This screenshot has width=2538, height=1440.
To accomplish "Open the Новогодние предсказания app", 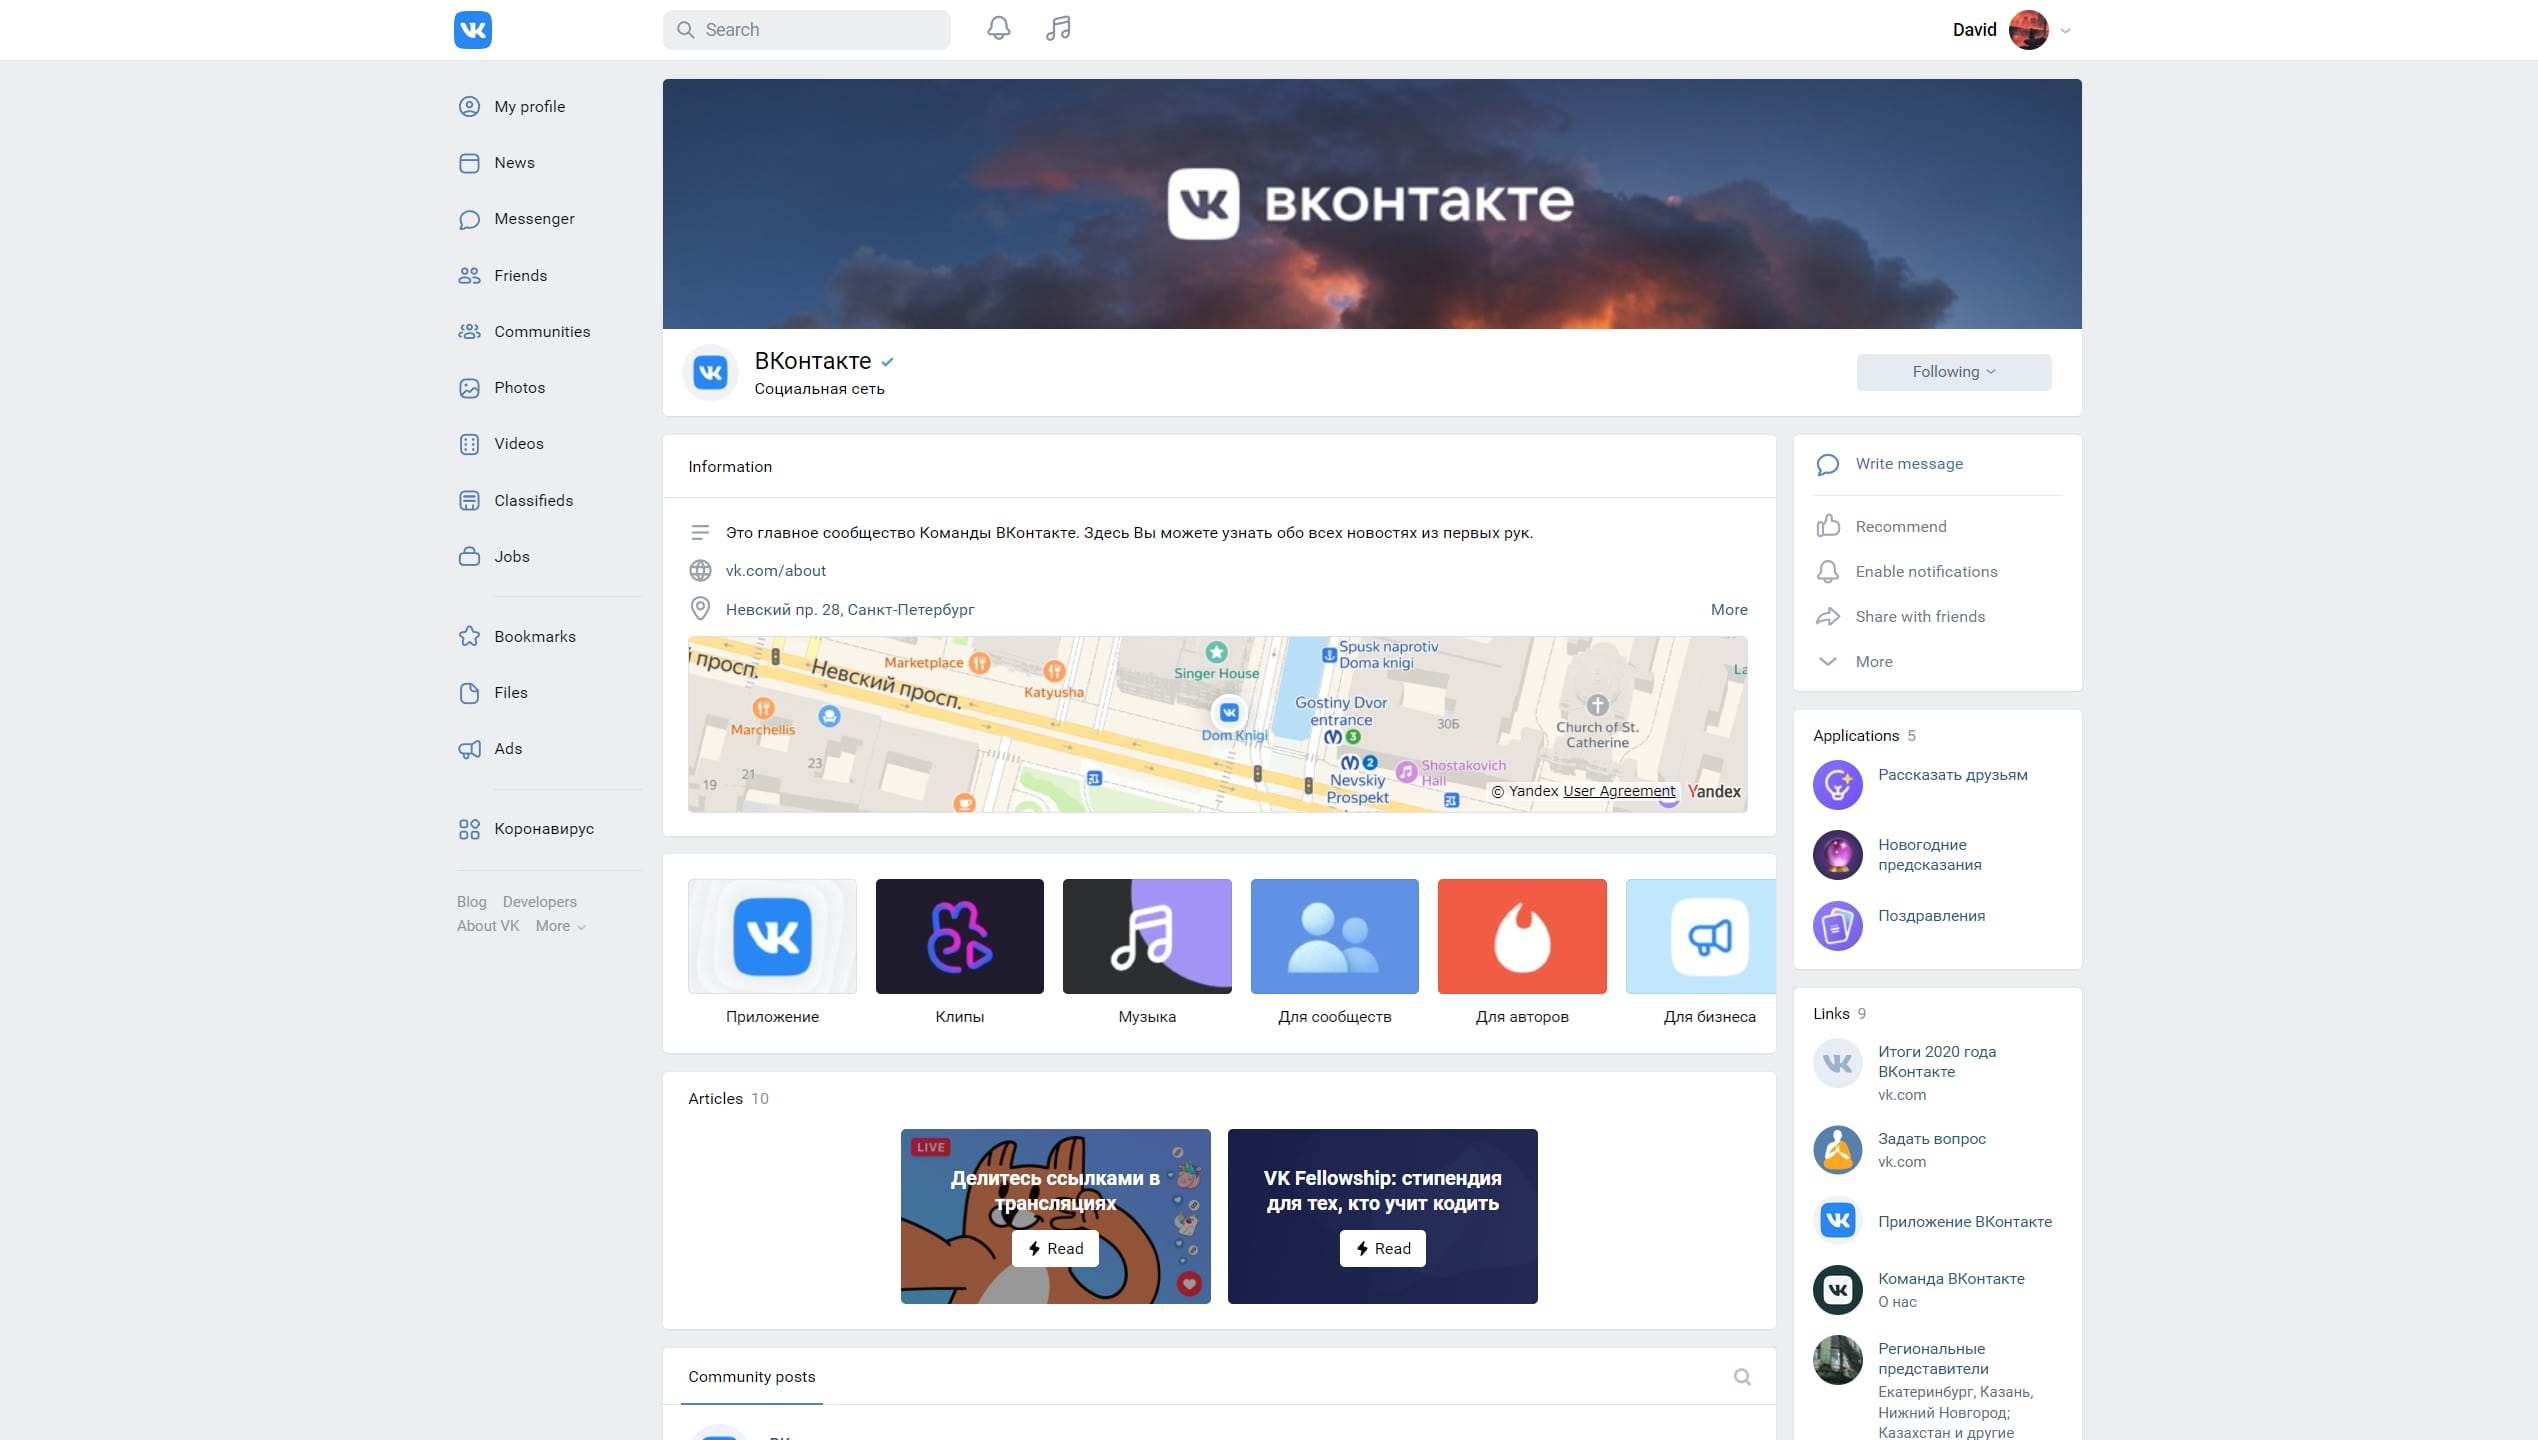I will pos(1929,855).
